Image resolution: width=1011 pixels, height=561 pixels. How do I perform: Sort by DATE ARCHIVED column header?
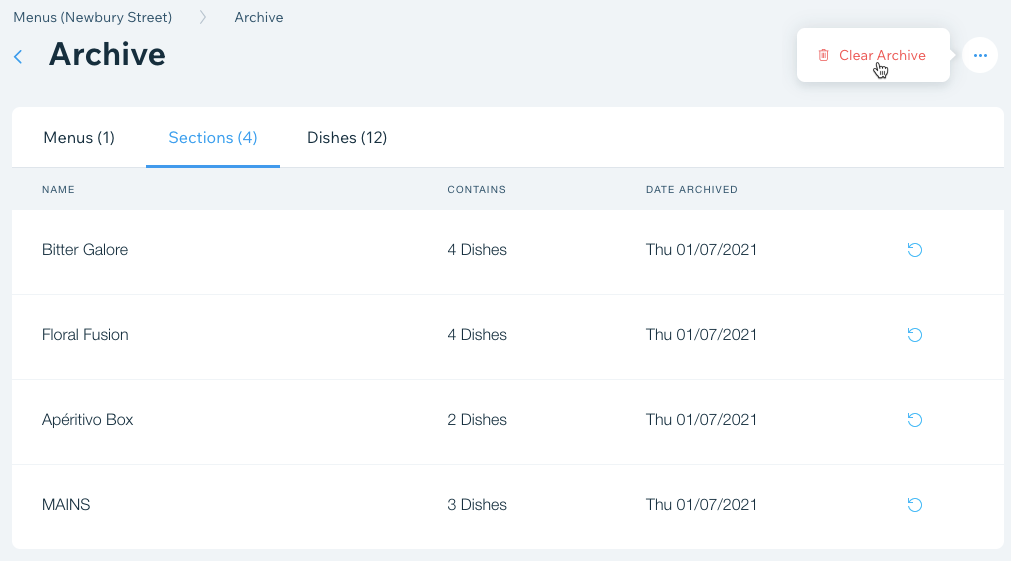pos(691,189)
